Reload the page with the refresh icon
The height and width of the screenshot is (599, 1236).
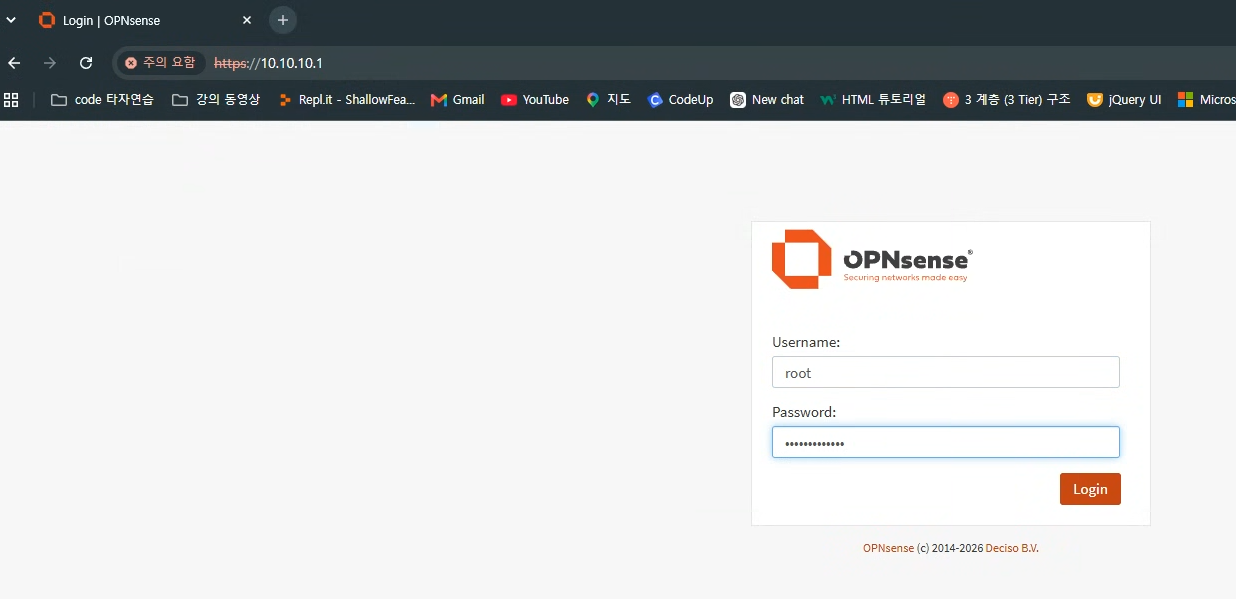86,63
